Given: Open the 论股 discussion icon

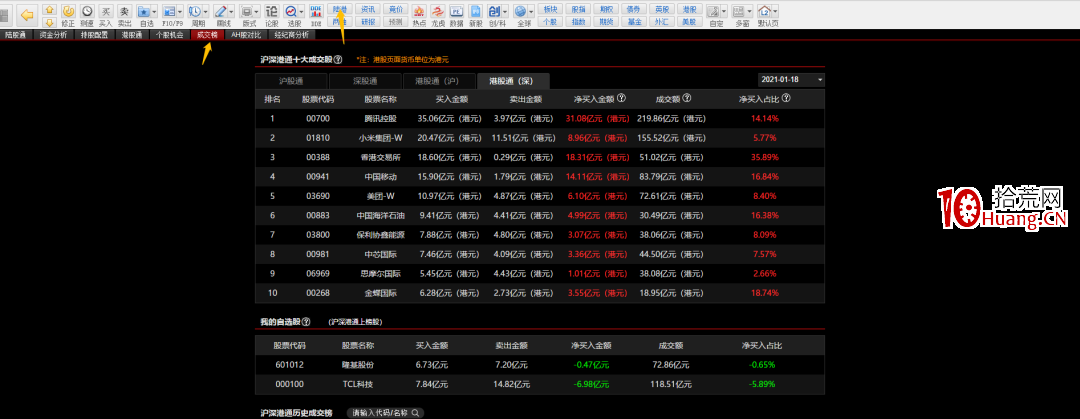Looking at the screenshot, I should (272, 14).
